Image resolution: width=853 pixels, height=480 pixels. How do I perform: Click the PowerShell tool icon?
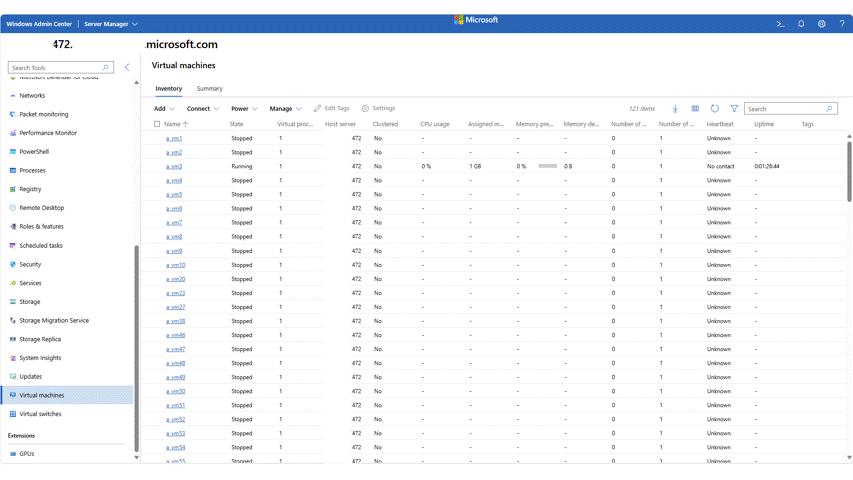(x=13, y=152)
